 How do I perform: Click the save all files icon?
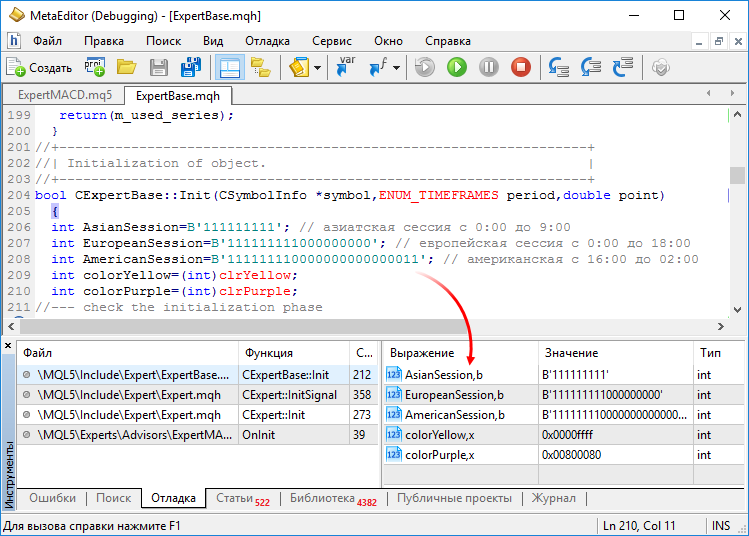pyautogui.click(x=191, y=67)
